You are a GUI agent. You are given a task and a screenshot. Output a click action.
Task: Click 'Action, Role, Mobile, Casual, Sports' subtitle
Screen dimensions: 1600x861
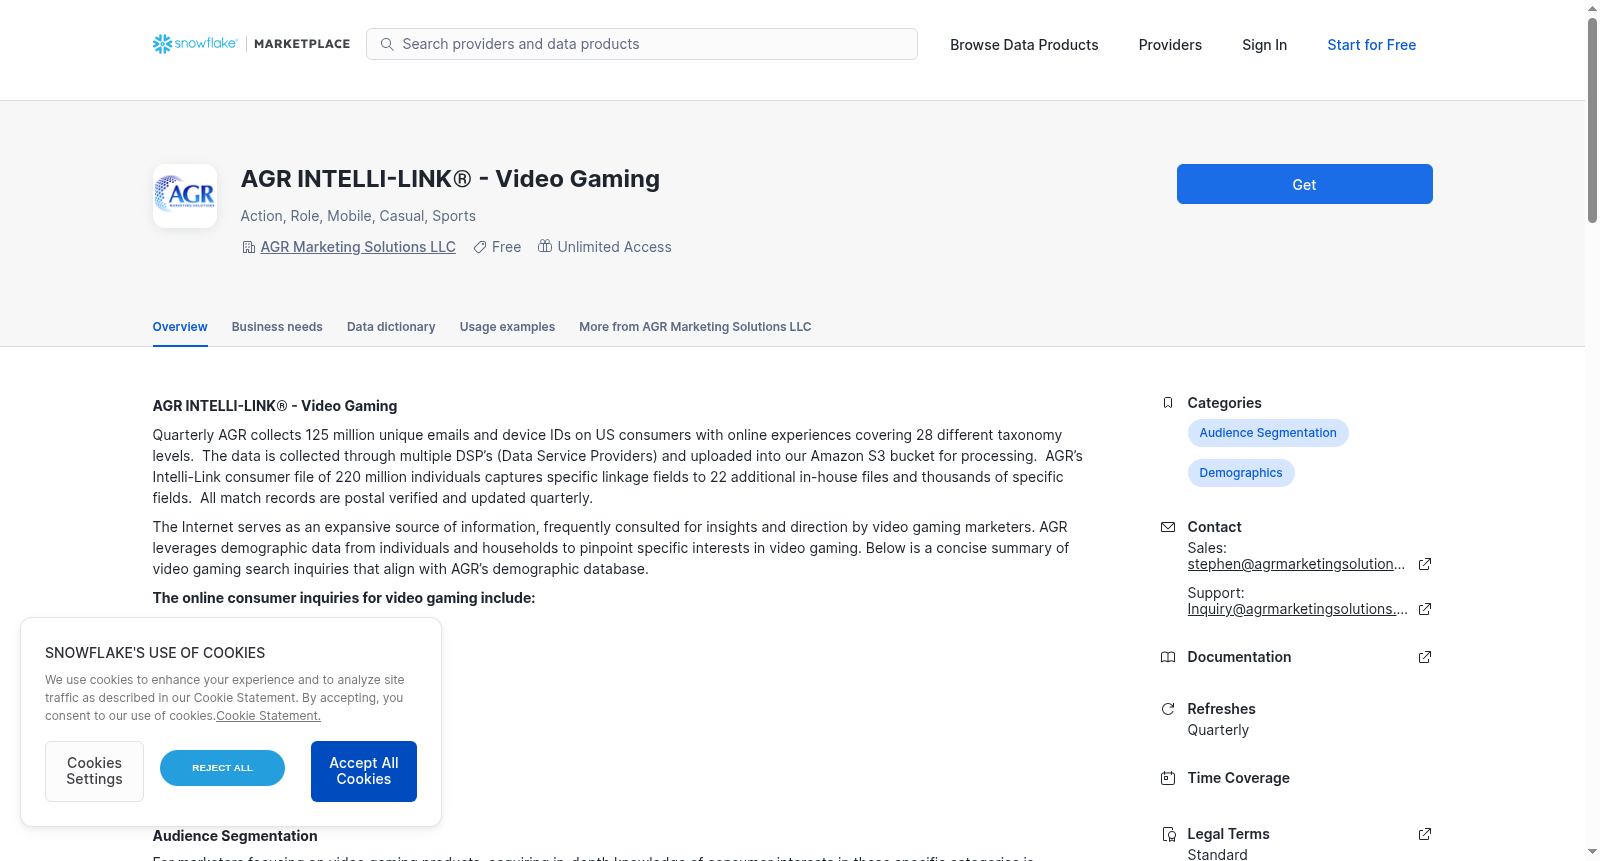(358, 216)
